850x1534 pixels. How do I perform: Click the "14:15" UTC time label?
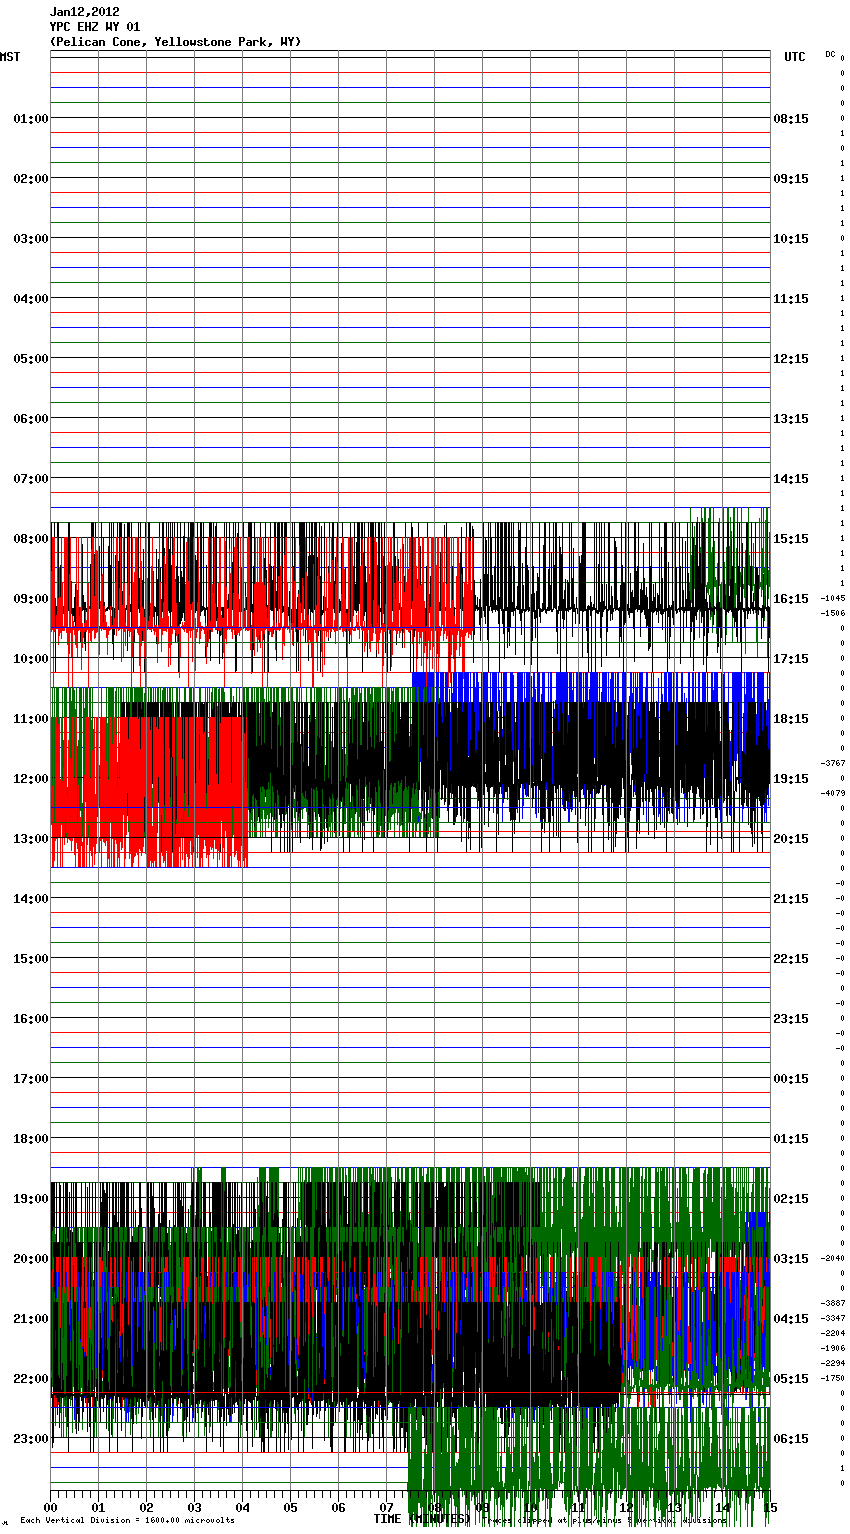click(x=791, y=479)
